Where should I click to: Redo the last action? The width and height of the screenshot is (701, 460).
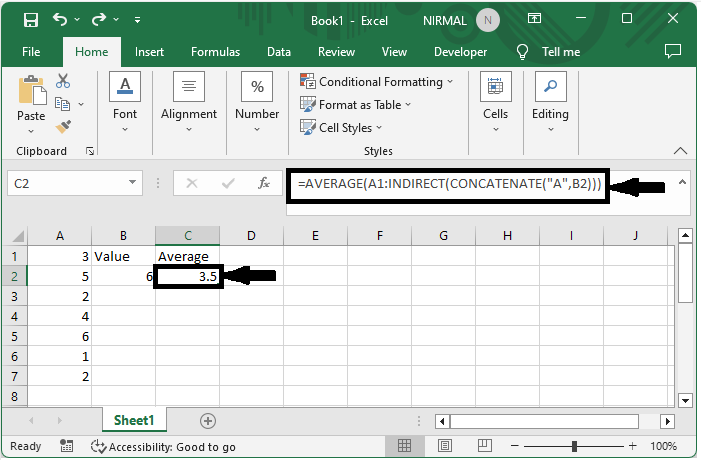98,19
